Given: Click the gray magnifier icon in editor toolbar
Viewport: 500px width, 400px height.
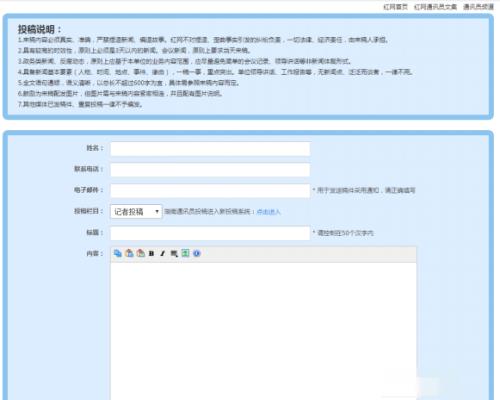Looking at the screenshot, I should click(174, 254).
